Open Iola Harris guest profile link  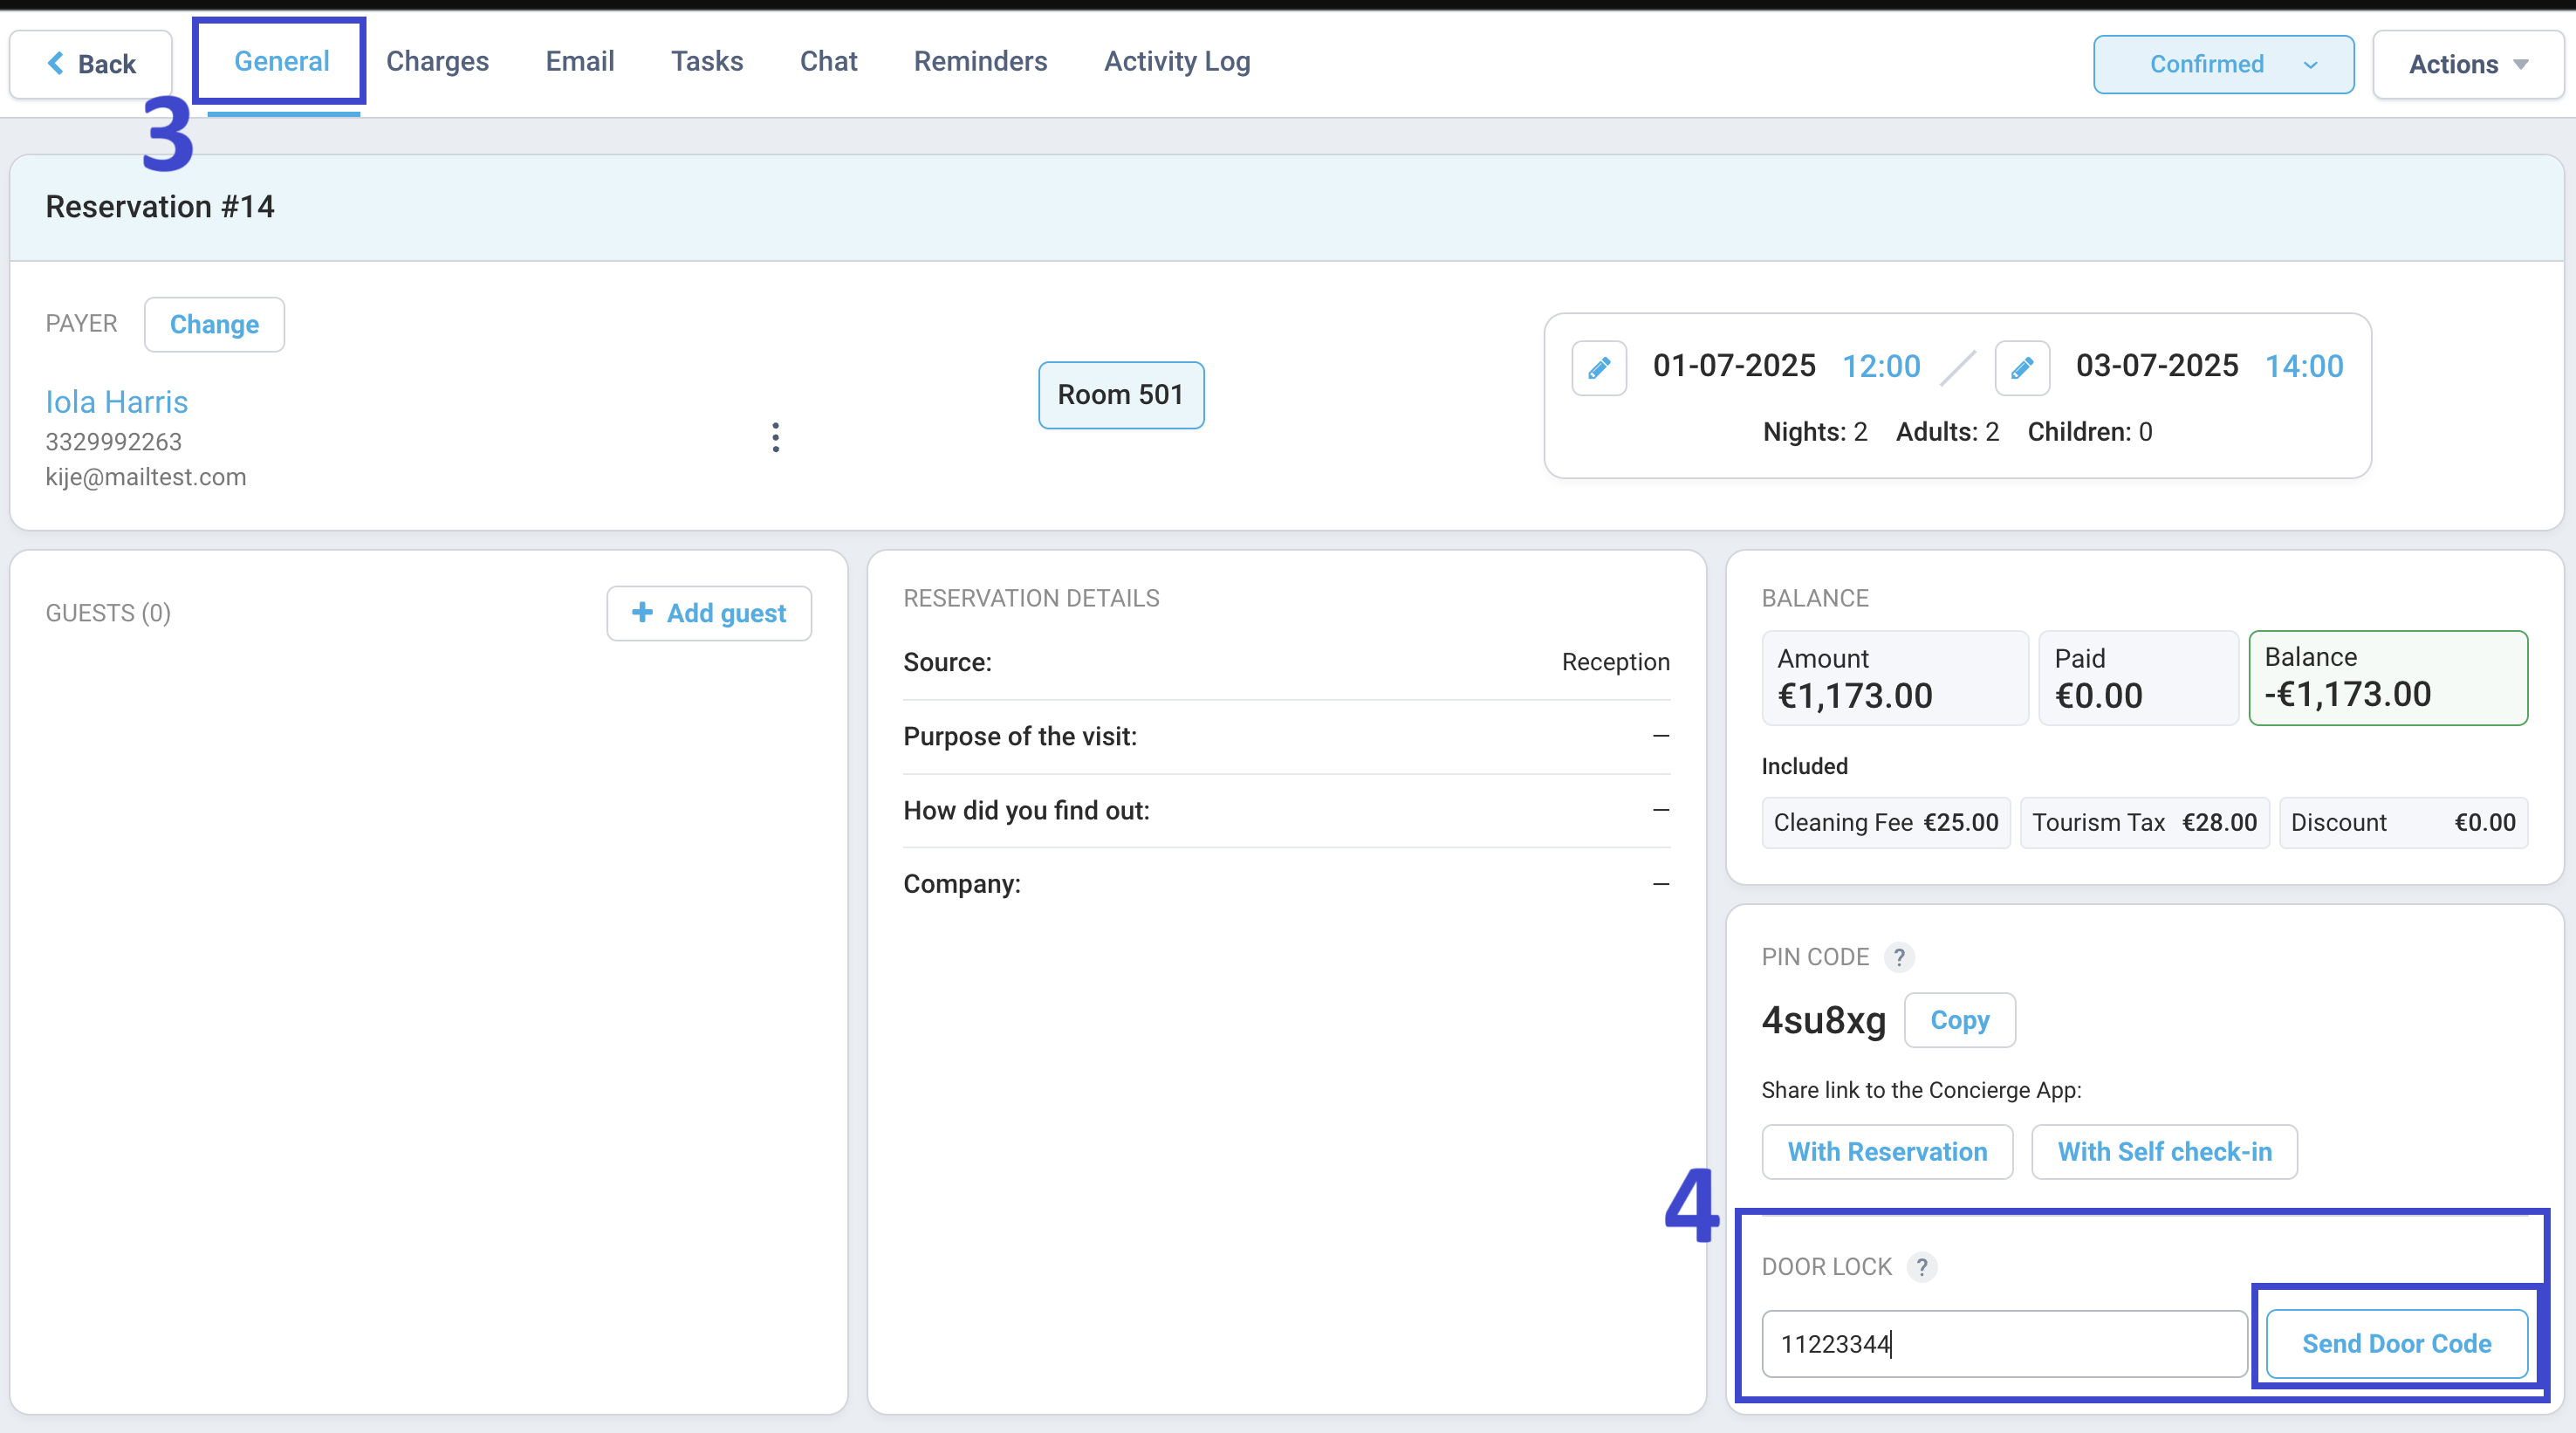(117, 402)
